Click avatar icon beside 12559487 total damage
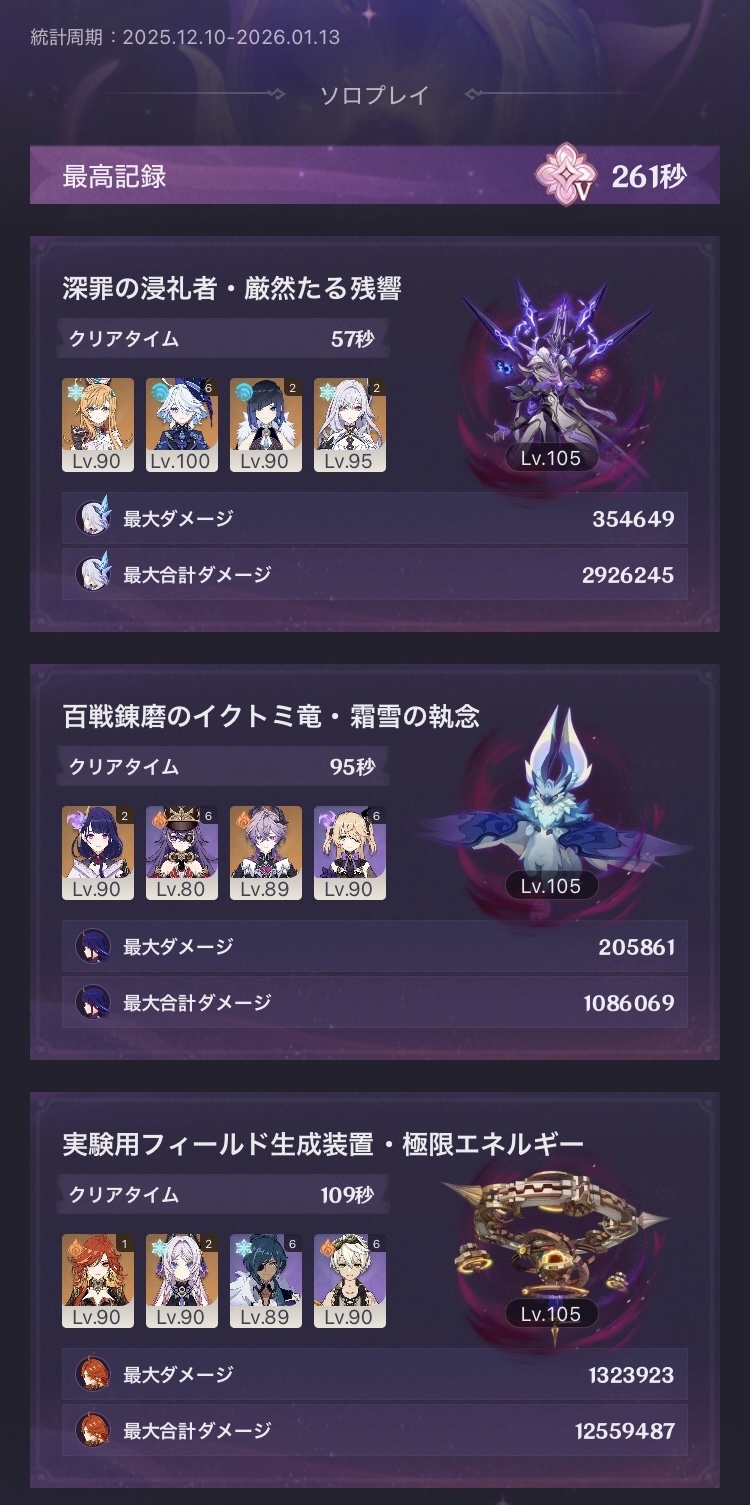 [93, 1430]
